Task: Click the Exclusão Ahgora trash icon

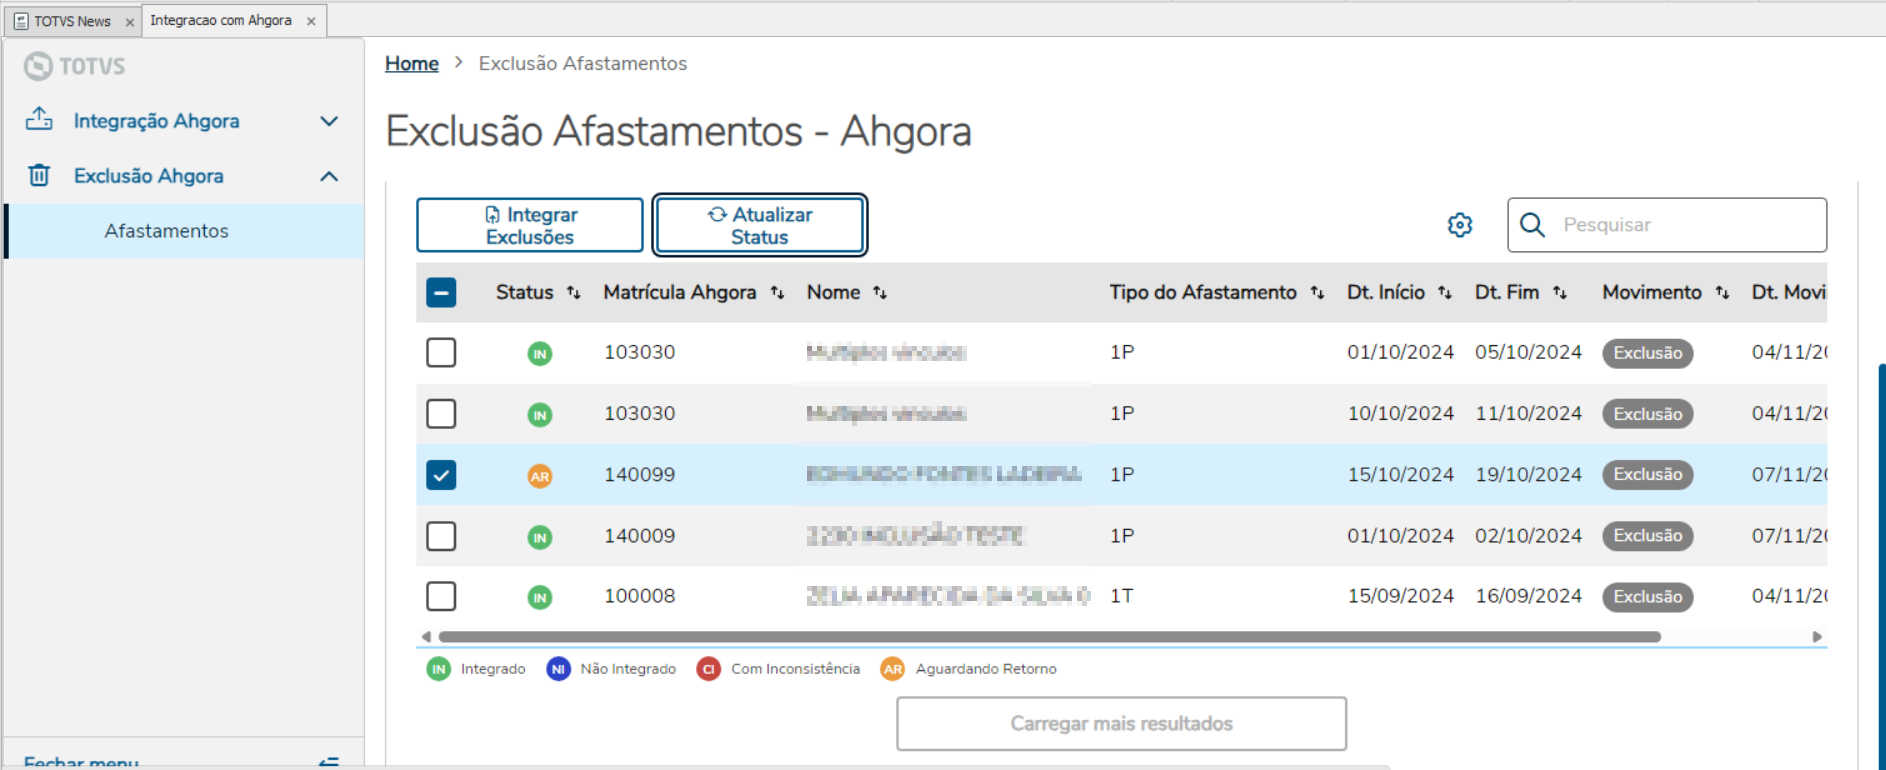Action: (x=39, y=175)
